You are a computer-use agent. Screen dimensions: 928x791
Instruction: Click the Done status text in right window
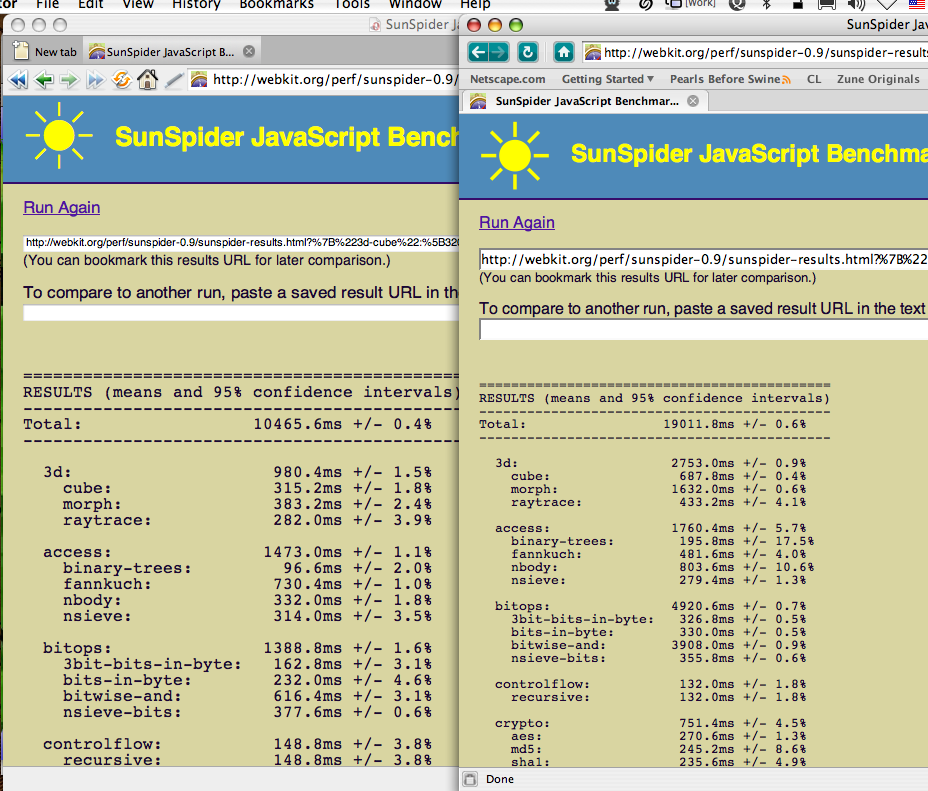[500, 779]
